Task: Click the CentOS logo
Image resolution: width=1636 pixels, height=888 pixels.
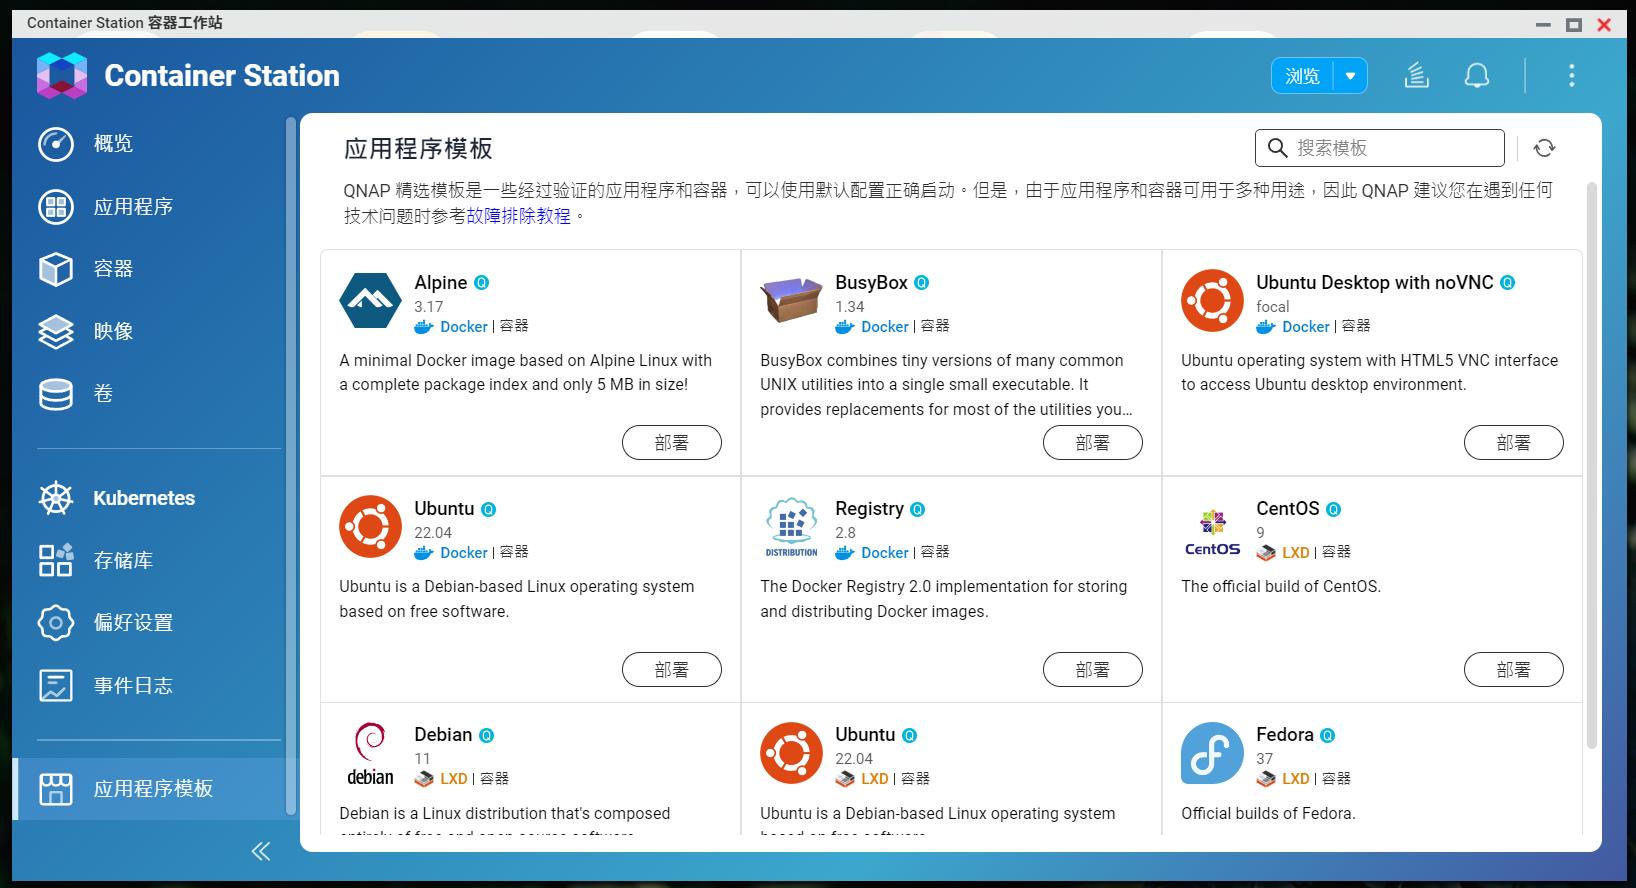Action: (1212, 531)
